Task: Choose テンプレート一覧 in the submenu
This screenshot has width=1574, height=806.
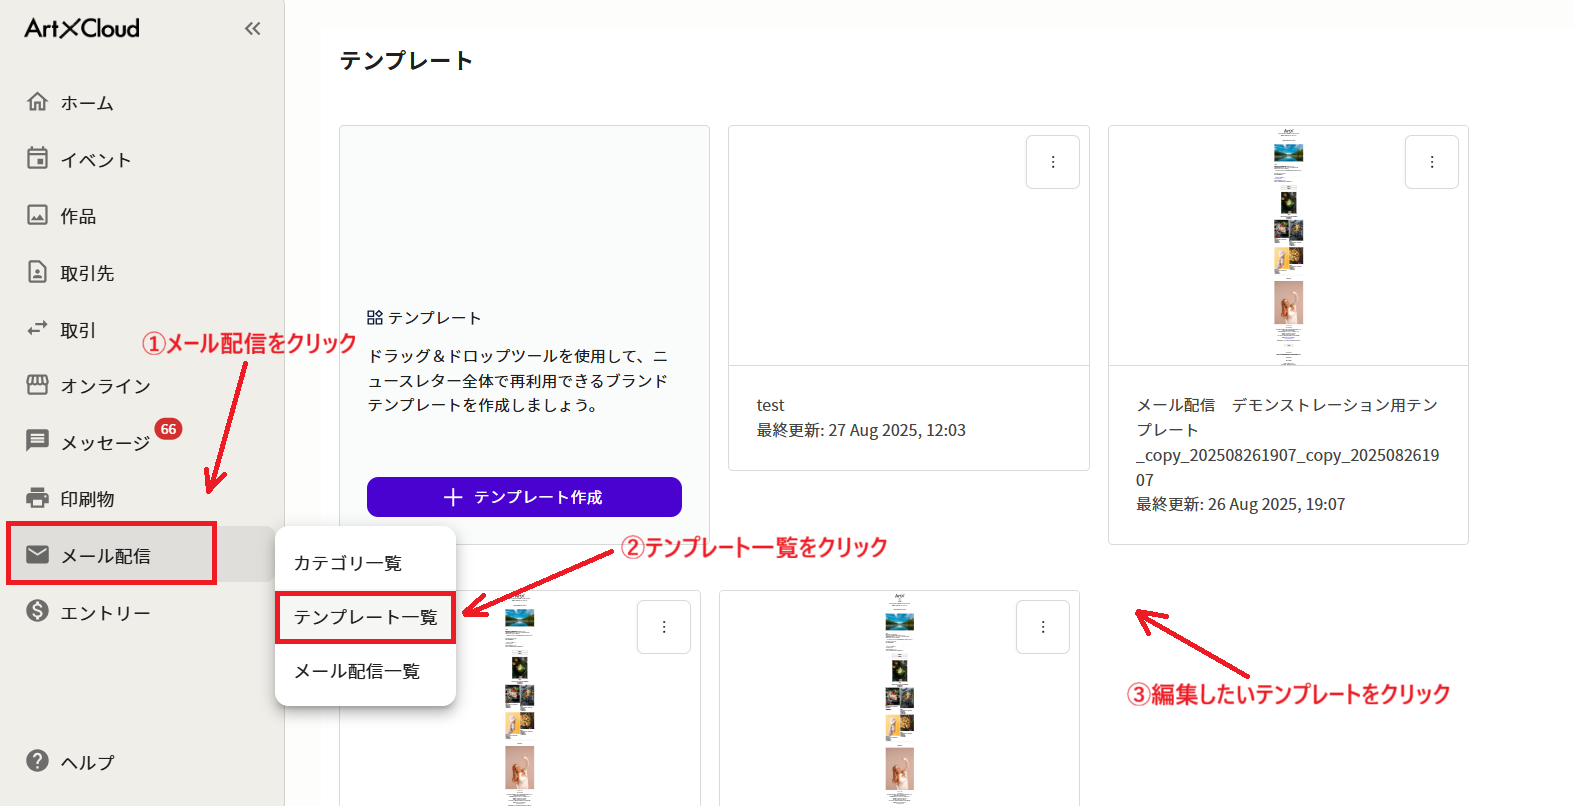Action: click(365, 617)
